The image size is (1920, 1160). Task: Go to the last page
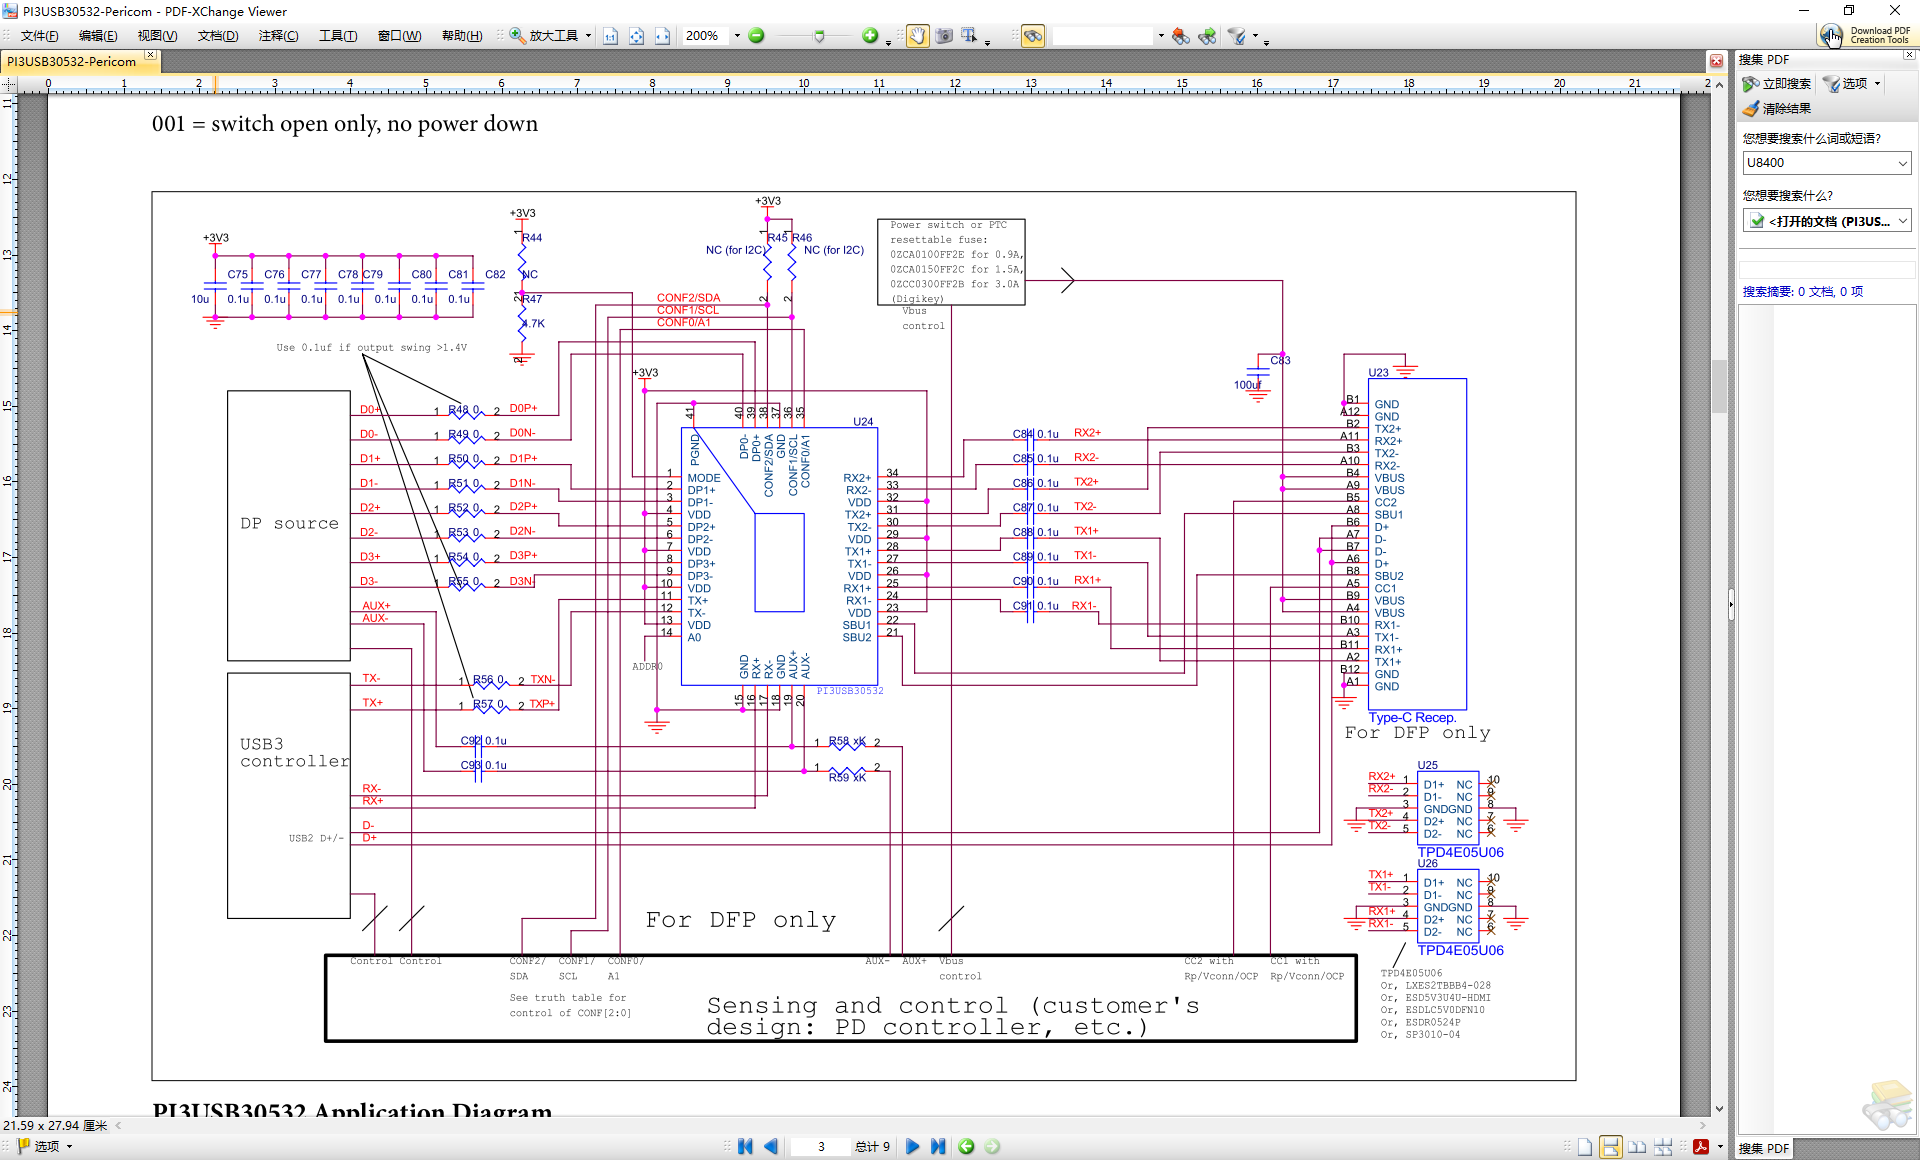click(x=938, y=1147)
